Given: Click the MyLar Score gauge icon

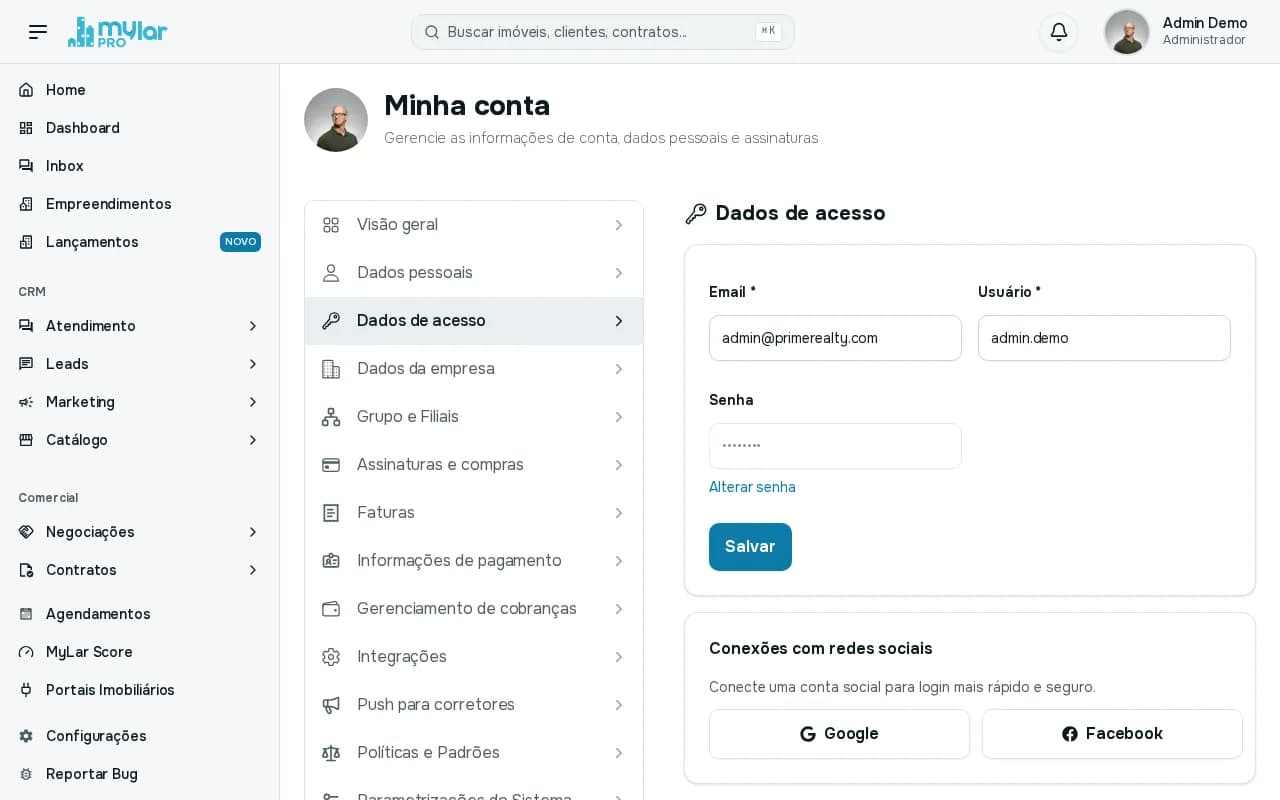Looking at the screenshot, I should point(26,652).
